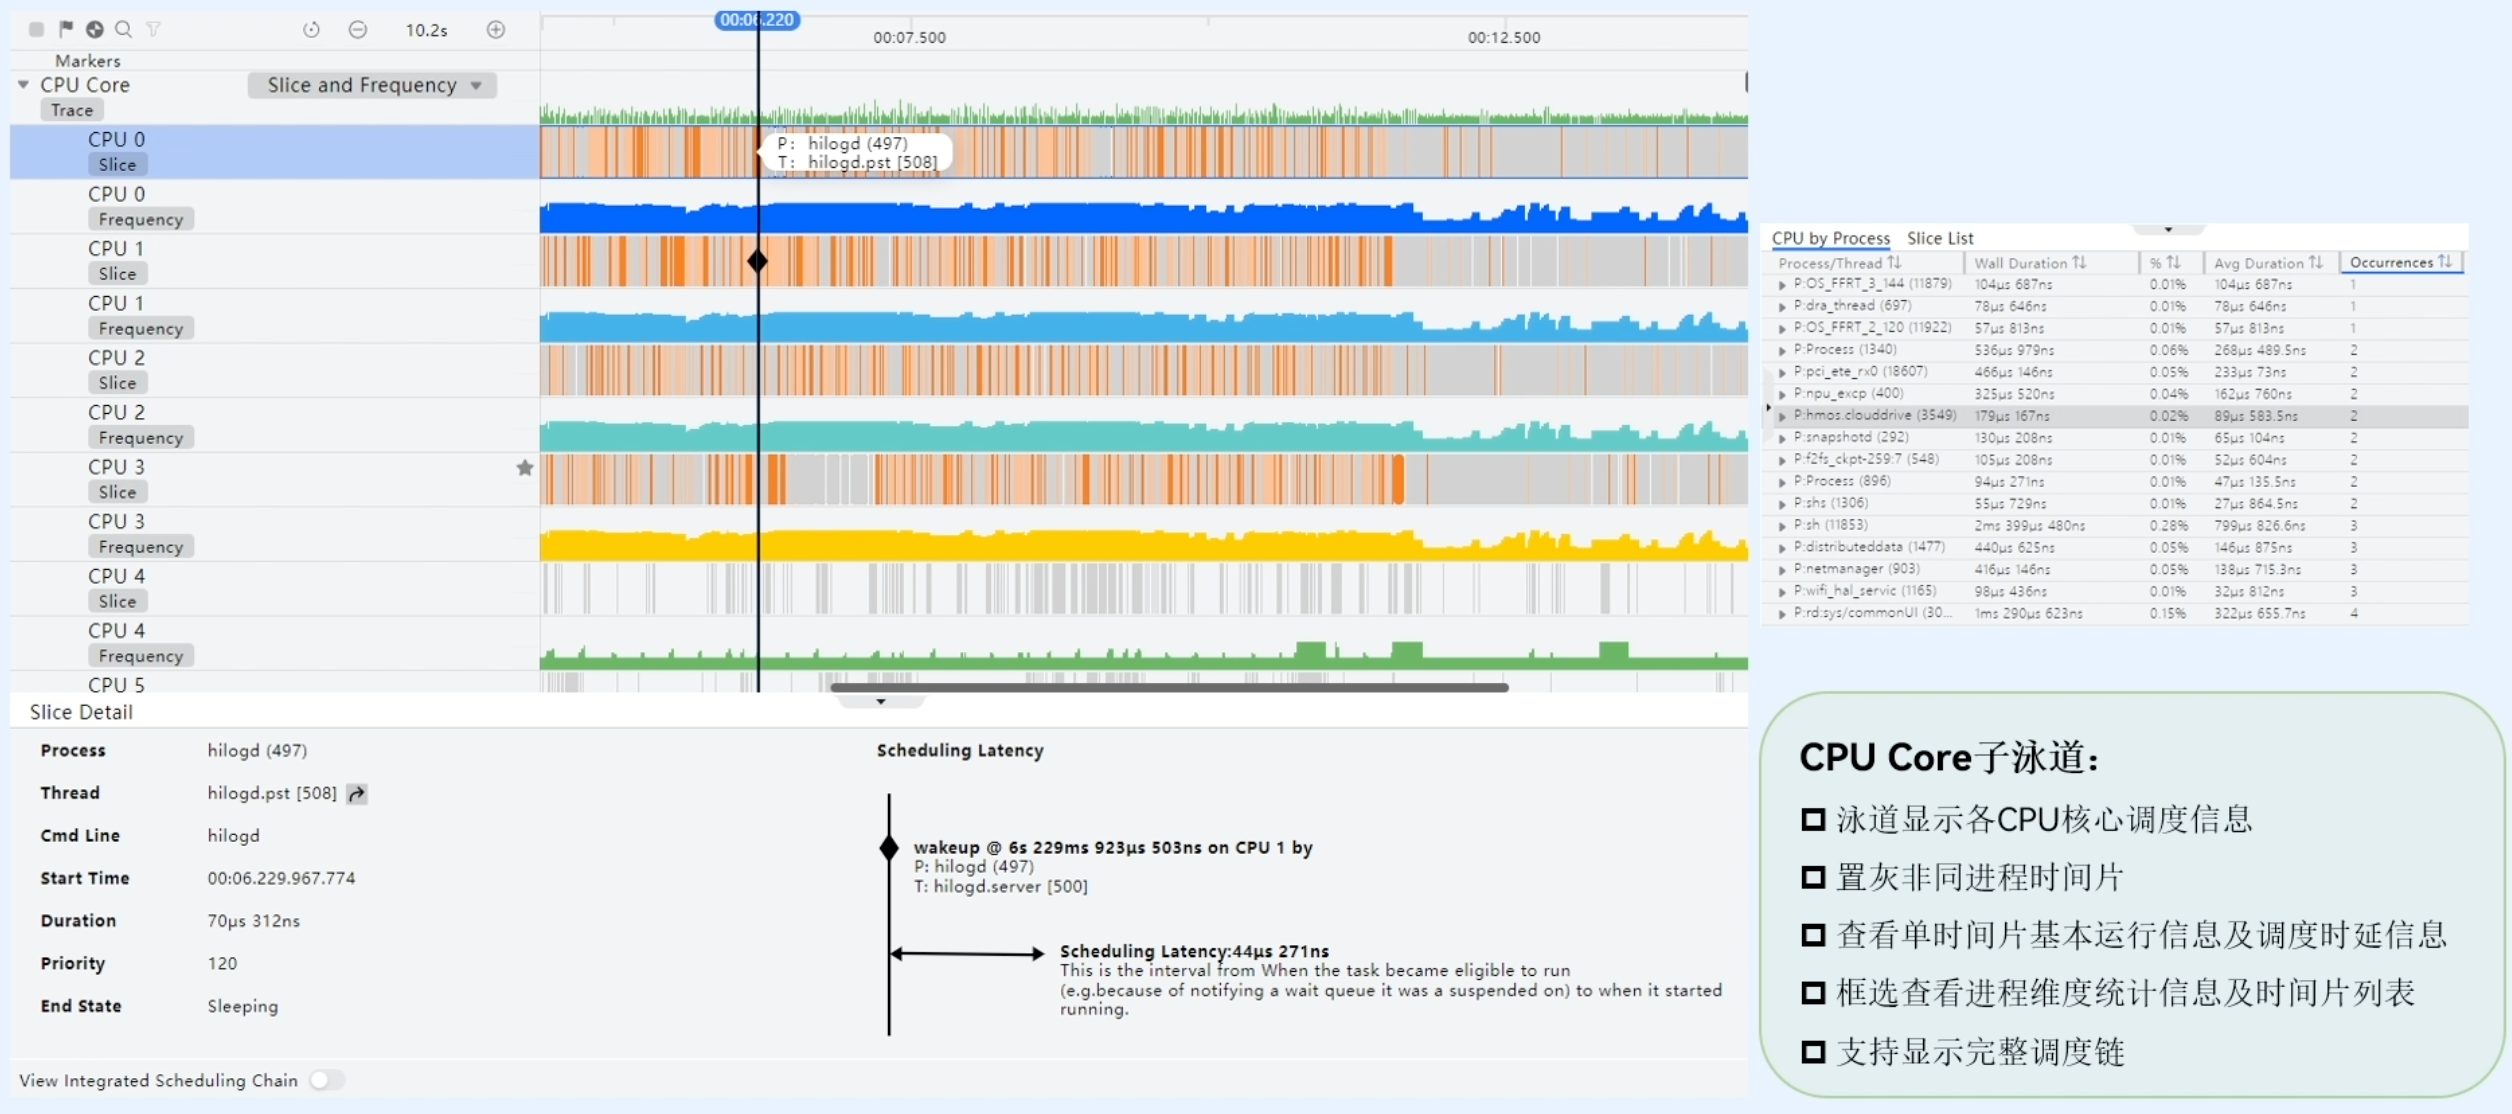Click the wakeup diamond marker on CPU 1
This screenshot has width=2512, height=1114.
[x=757, y=261]
